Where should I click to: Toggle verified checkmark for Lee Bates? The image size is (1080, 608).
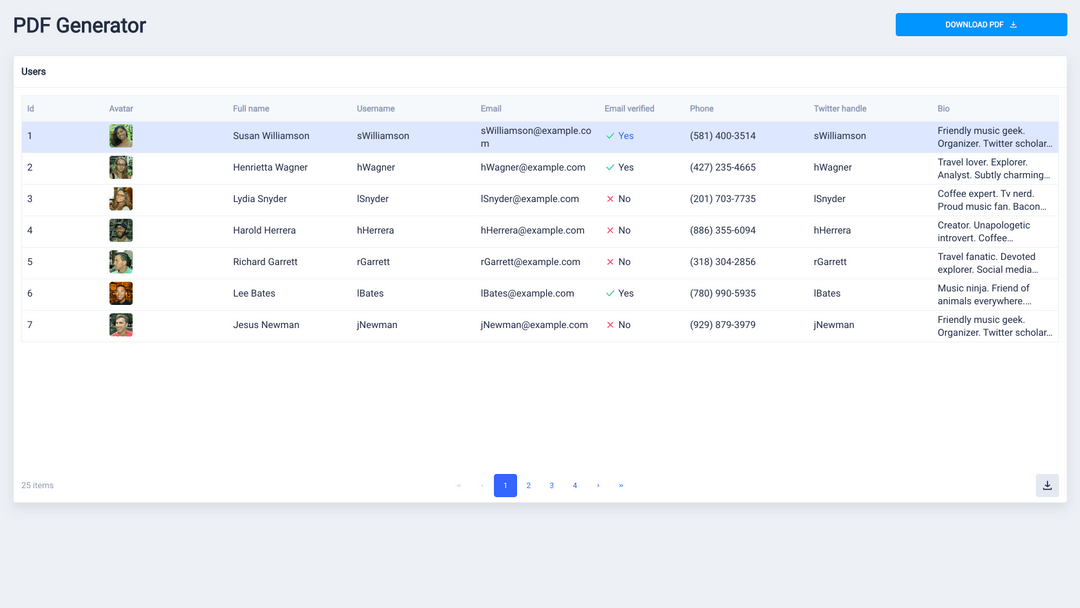pyautogui.click(x=611, y=293)
